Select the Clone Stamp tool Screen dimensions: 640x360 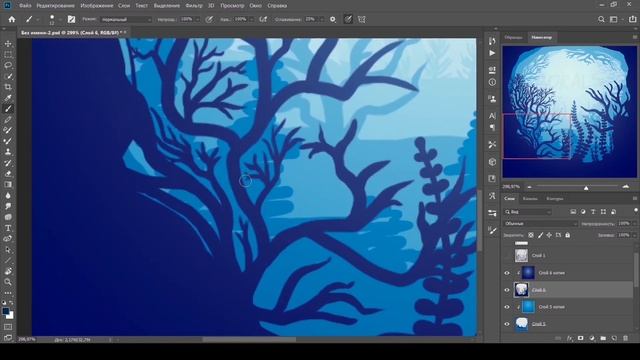point(8,152)
